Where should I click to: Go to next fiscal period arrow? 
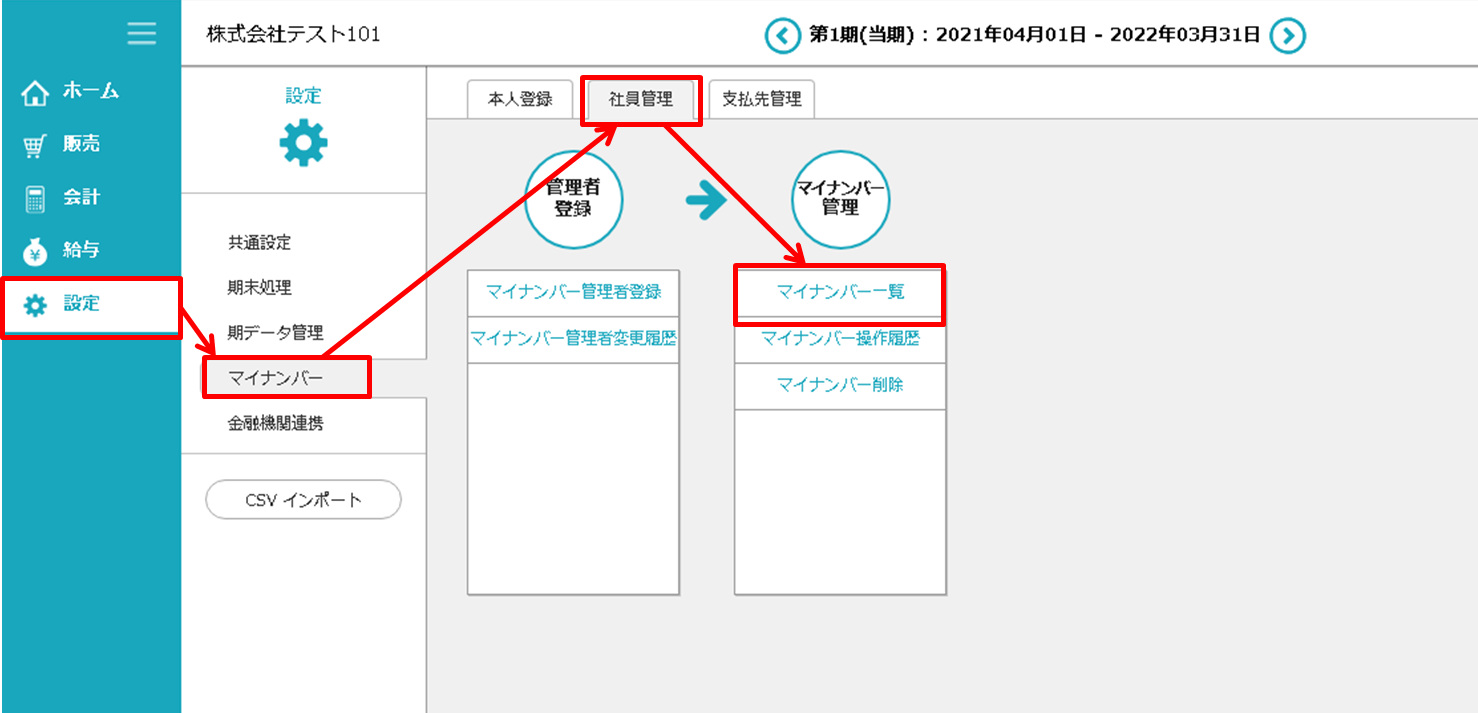(1288, 36)
